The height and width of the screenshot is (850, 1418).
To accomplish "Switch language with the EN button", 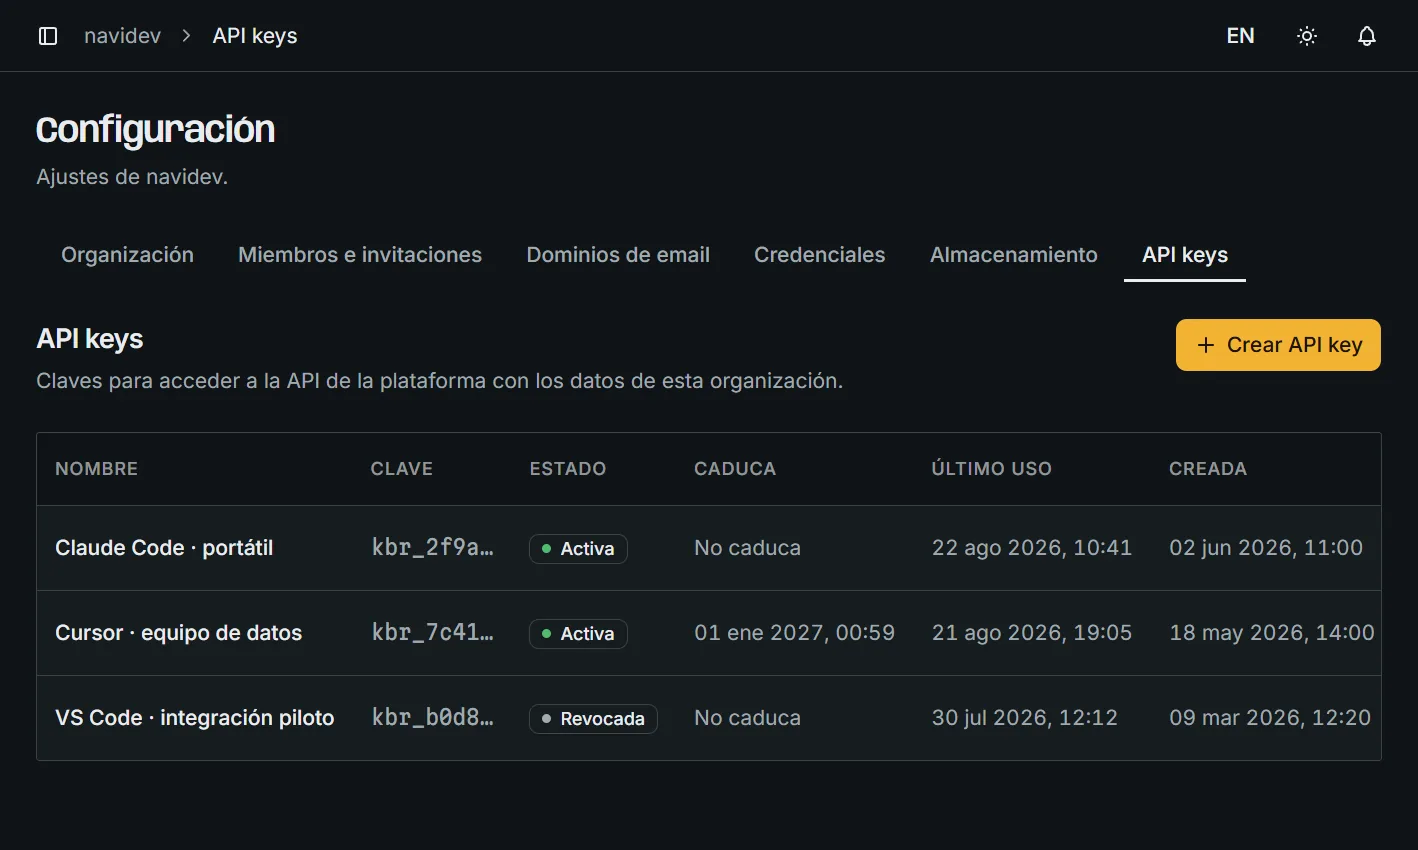I will coord(1240,36).
